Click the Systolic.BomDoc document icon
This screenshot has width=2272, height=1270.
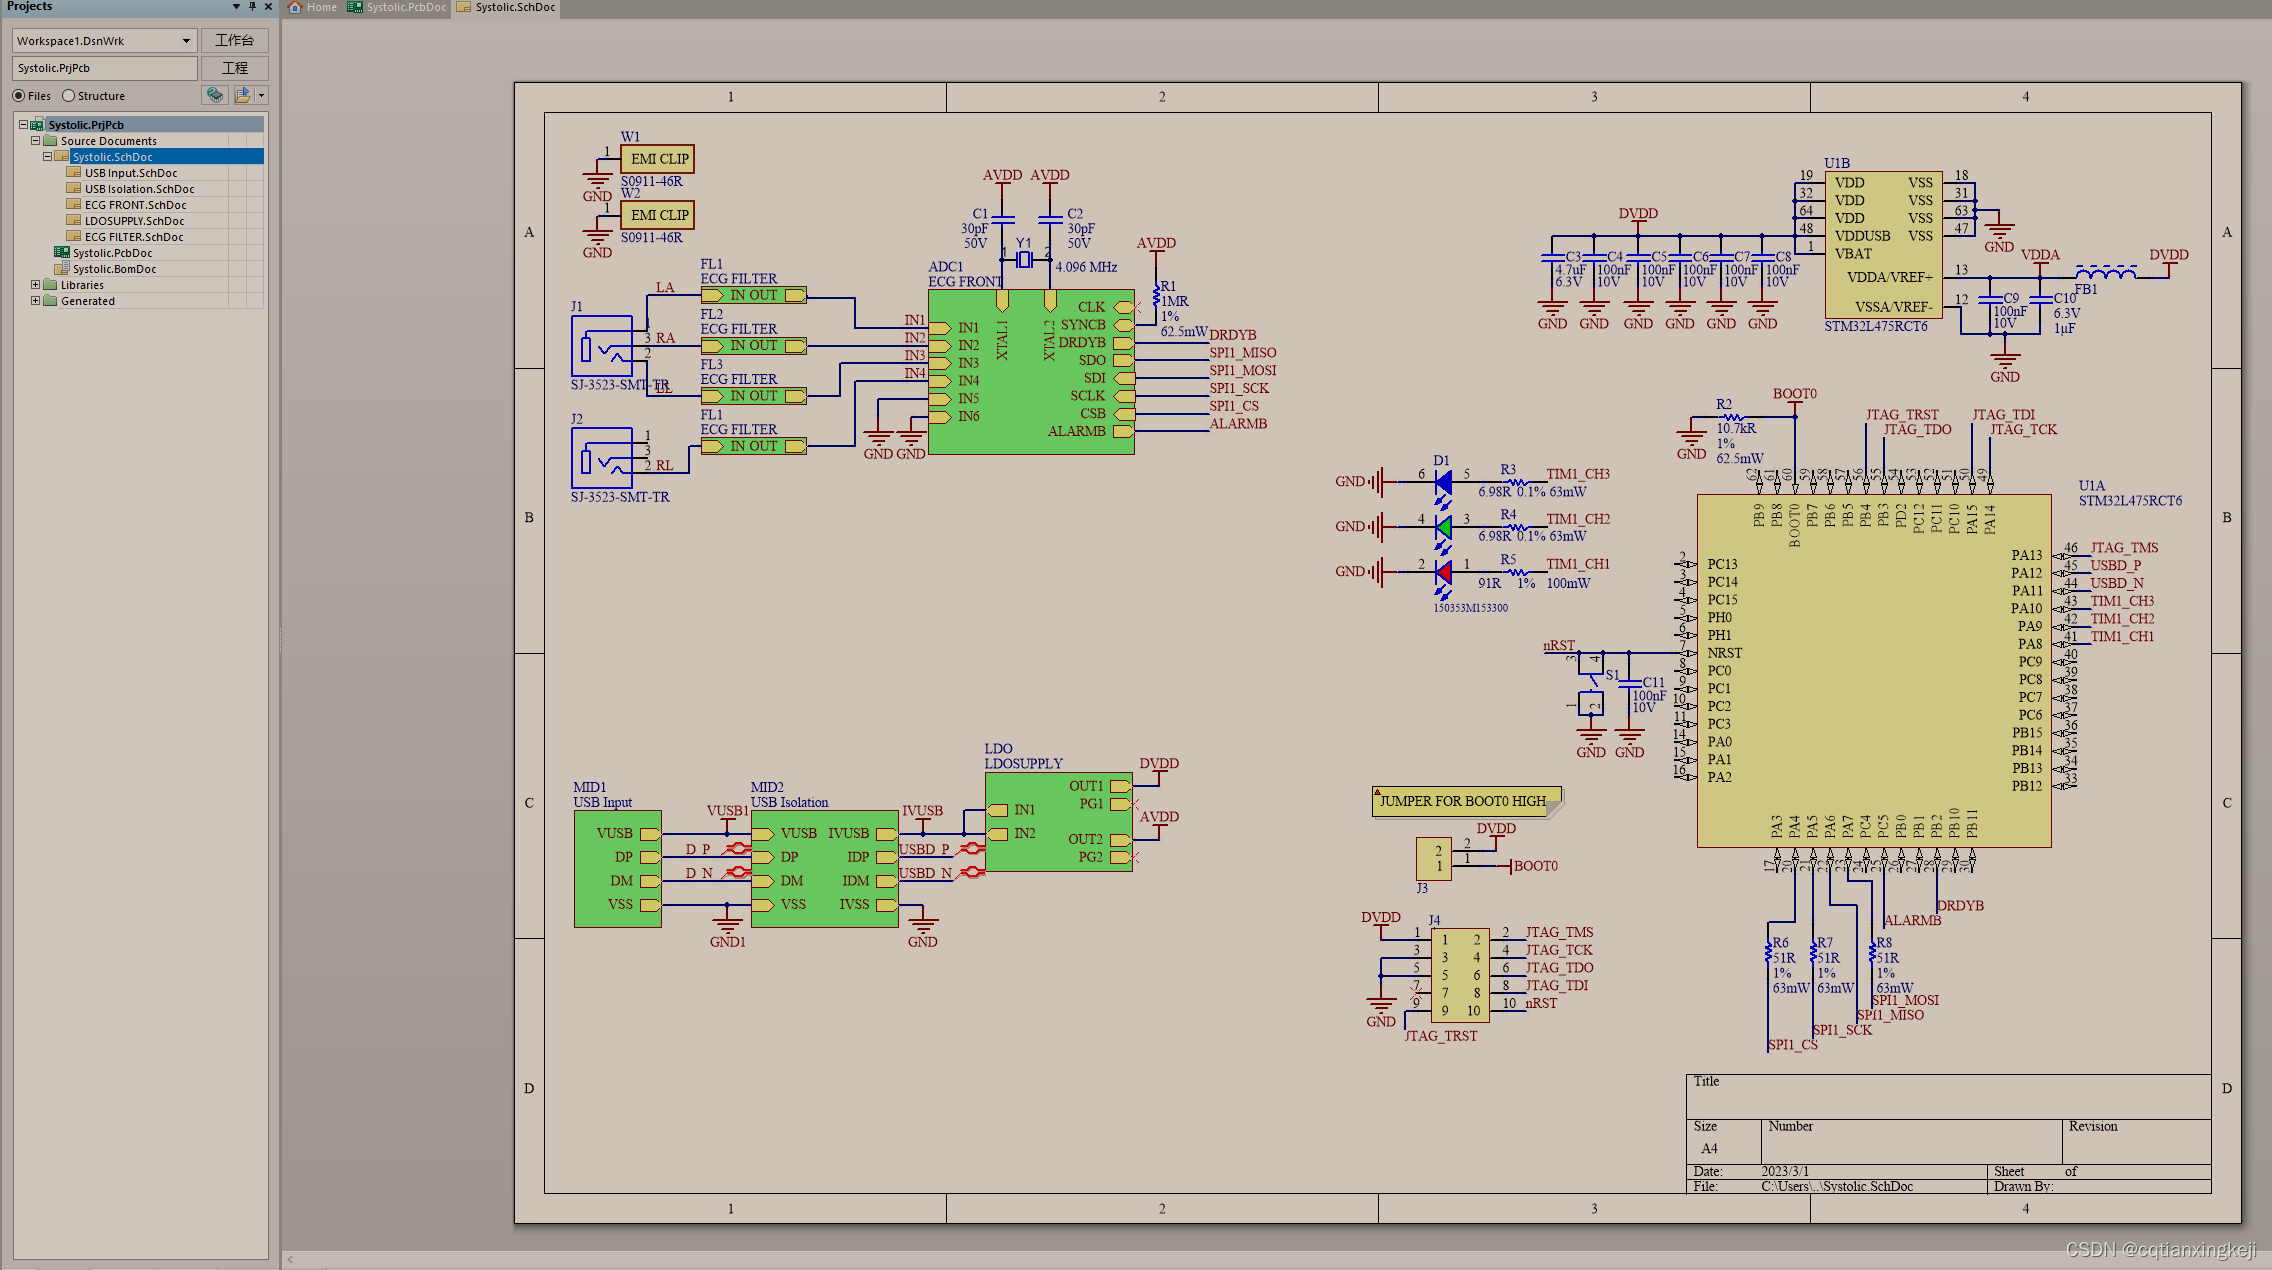(x=62, y=268)
